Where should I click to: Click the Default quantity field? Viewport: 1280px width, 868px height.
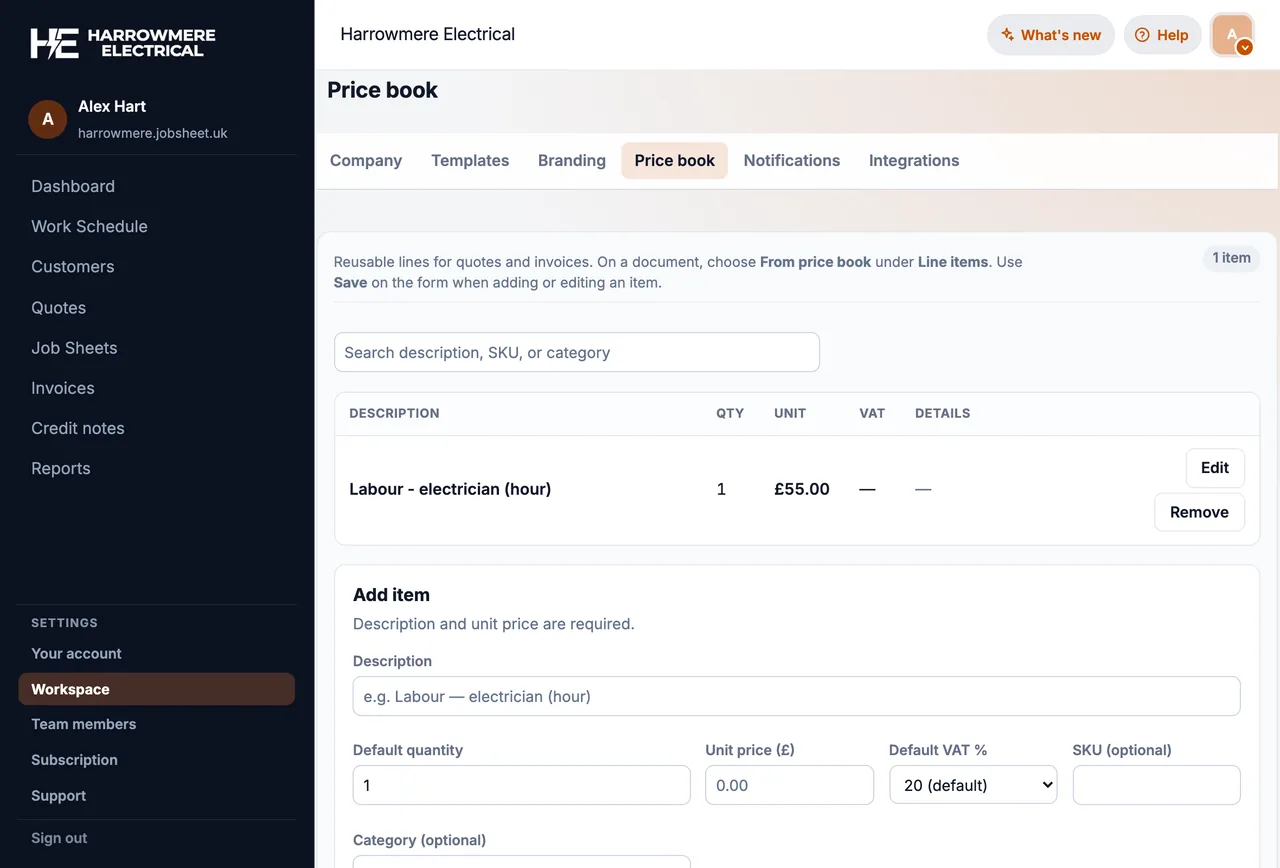[x=522, y=785]
